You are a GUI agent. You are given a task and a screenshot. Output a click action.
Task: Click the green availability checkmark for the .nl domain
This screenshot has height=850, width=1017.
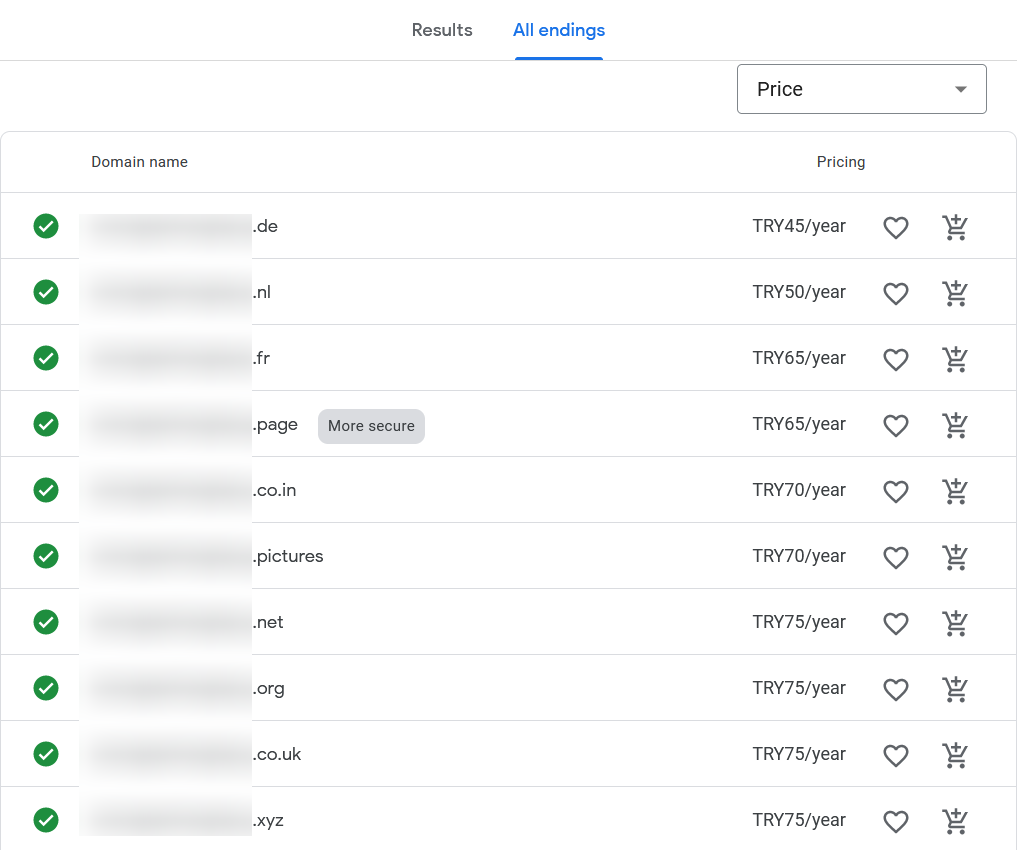click(46, 292)
